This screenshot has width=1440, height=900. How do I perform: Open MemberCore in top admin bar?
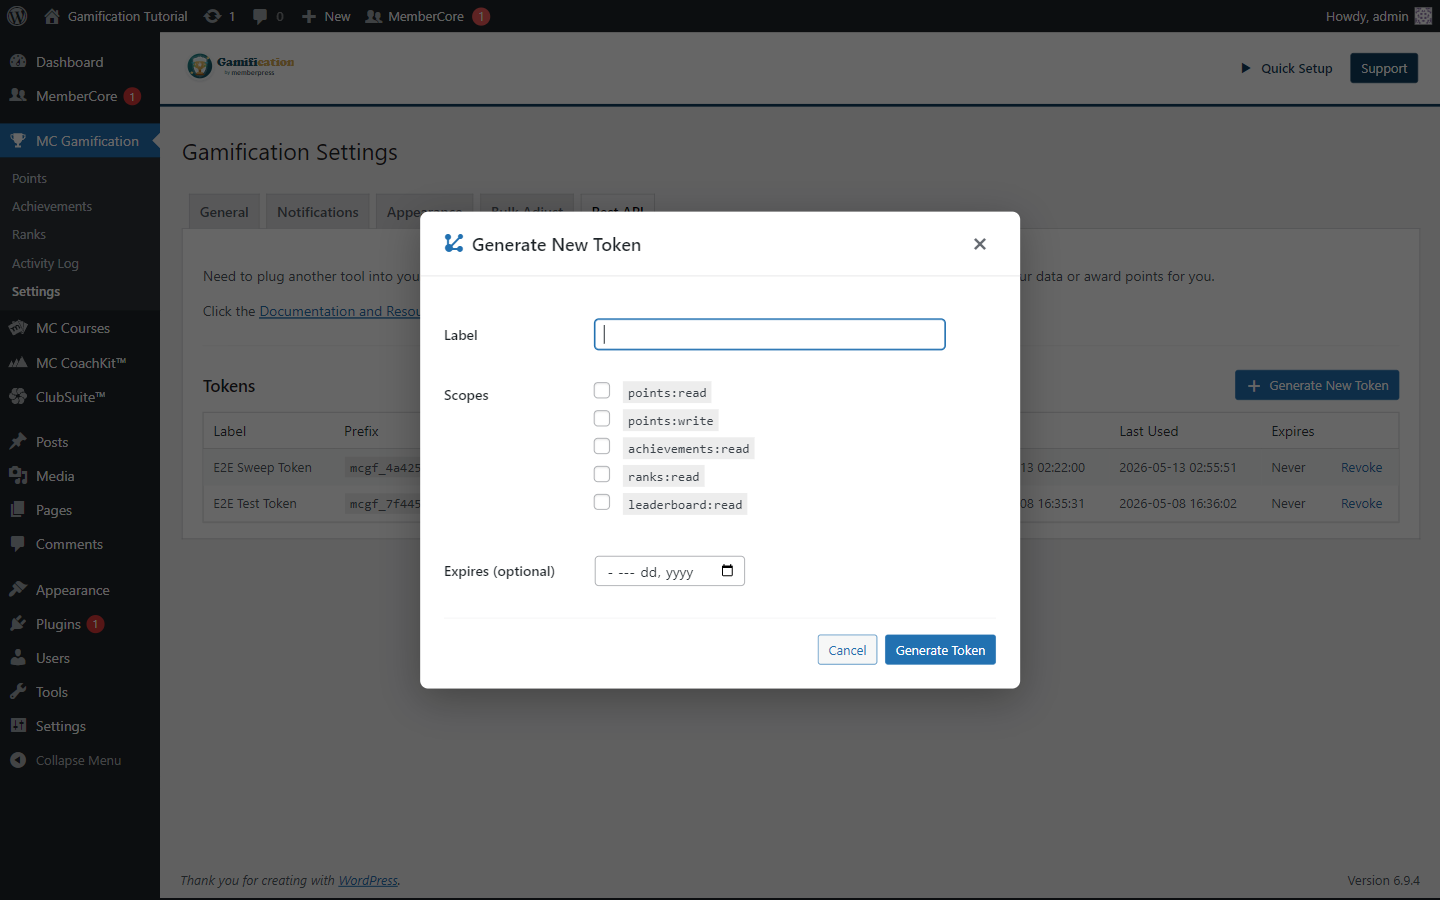pyautogui.click(x=427, y=16)
